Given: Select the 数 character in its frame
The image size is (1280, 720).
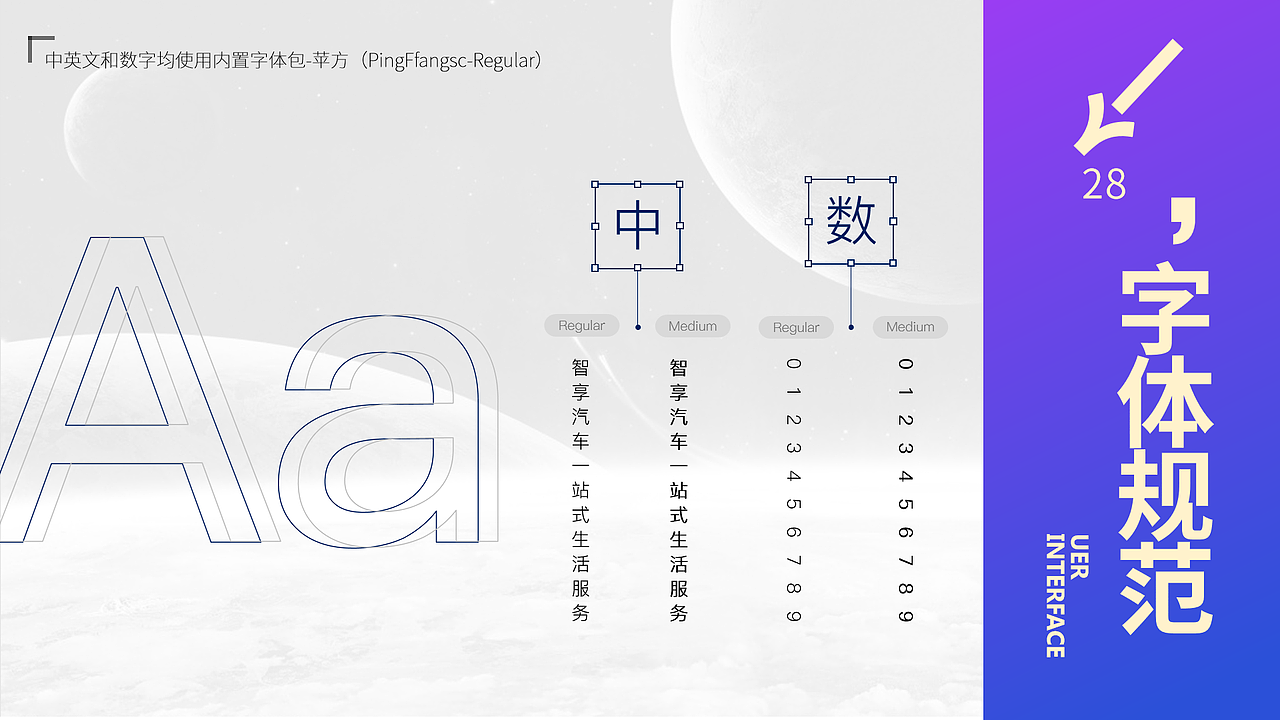Looking at the screenshot, I should 851,222.
